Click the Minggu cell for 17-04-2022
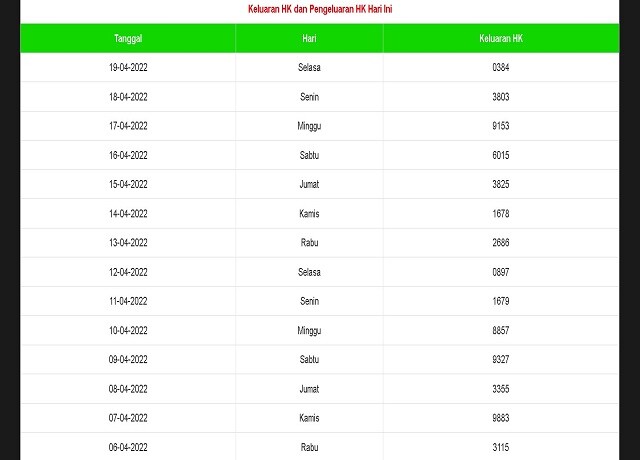 pos(309,126)
